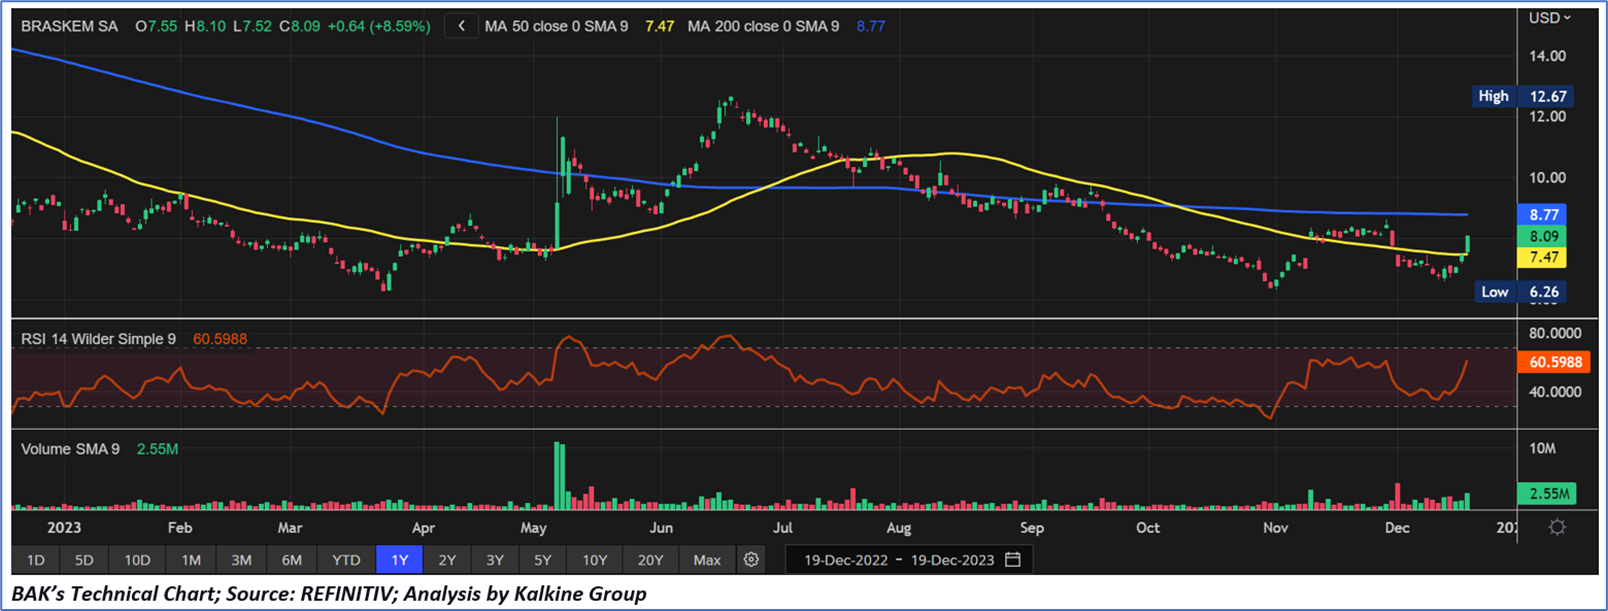Select MA 200 close 0 SMA 9 legend
The image size is (1608, 611).
(763, 26)
